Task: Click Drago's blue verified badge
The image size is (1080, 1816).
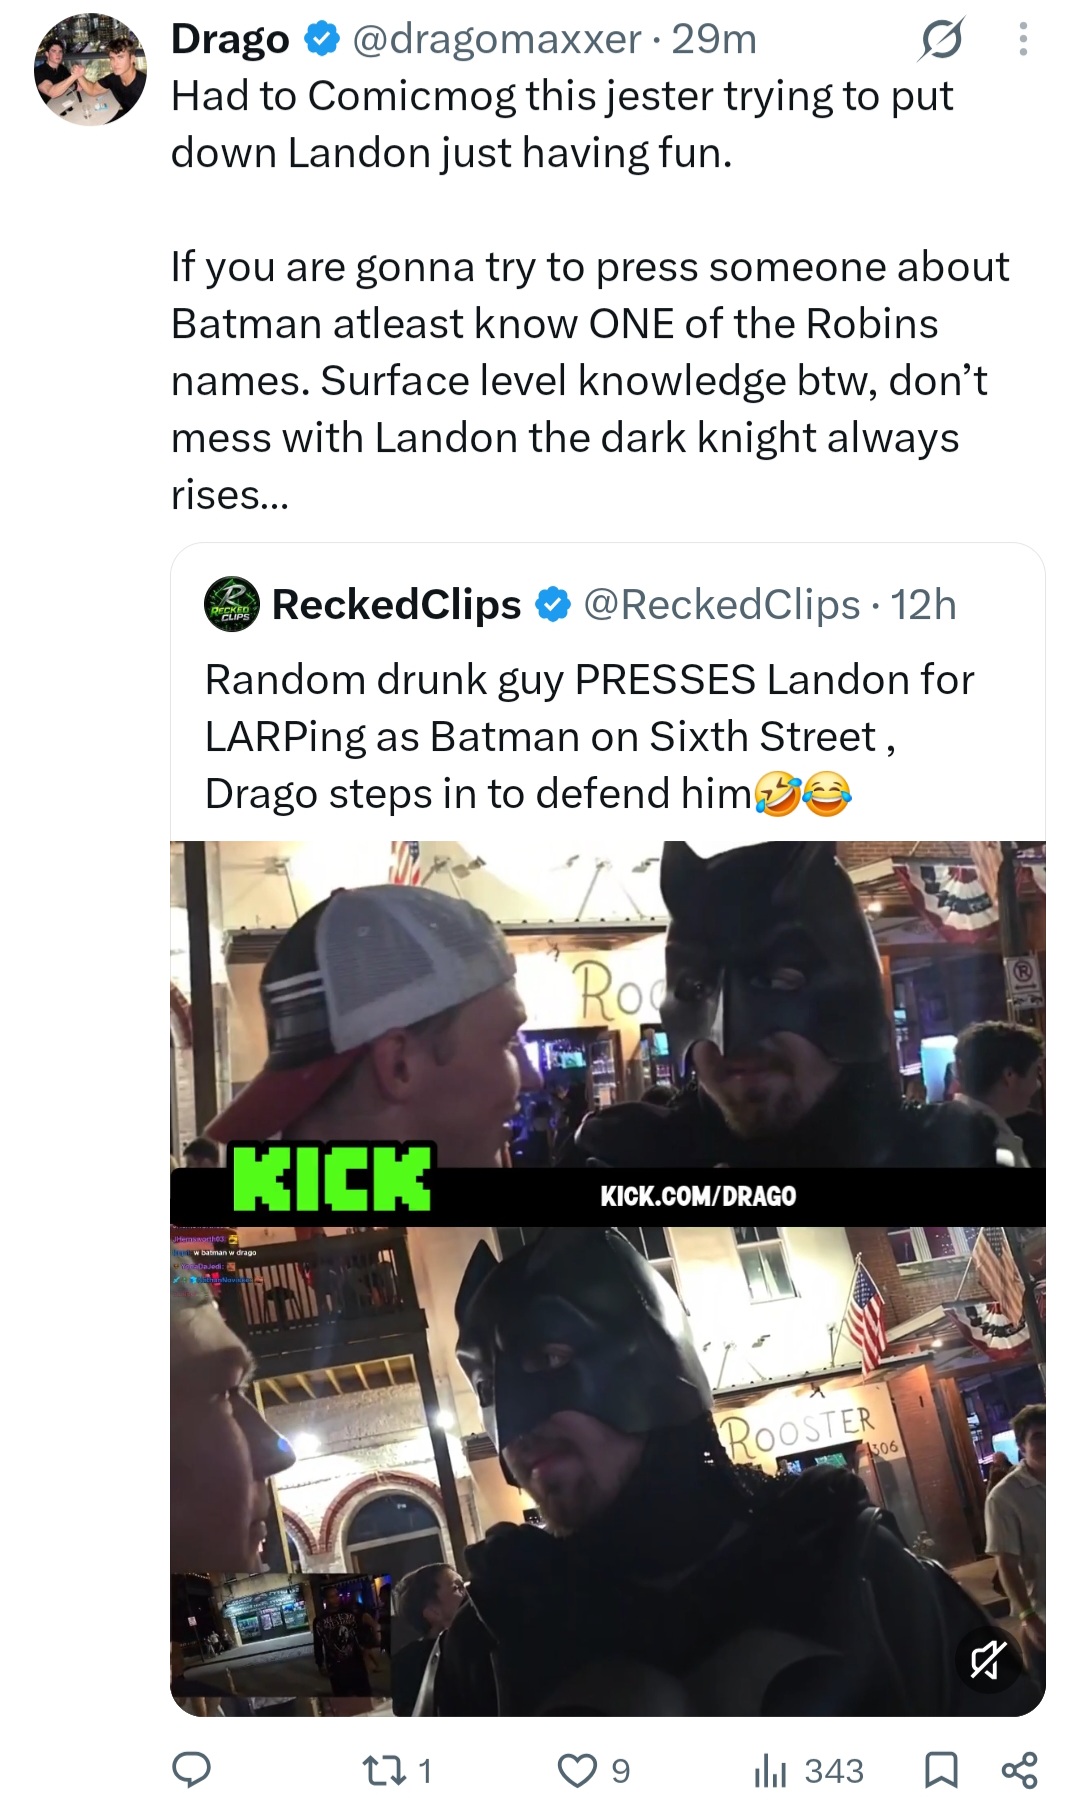Action: [320, 39]
